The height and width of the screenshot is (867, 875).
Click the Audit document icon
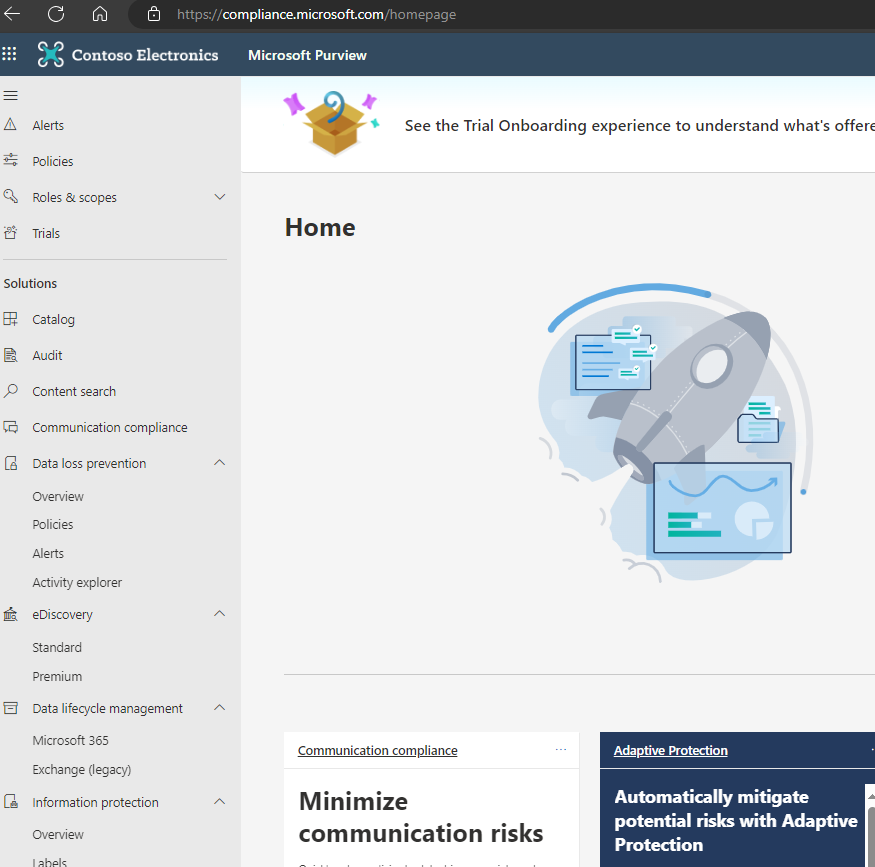pyautogui.click(x=10, y=355)
